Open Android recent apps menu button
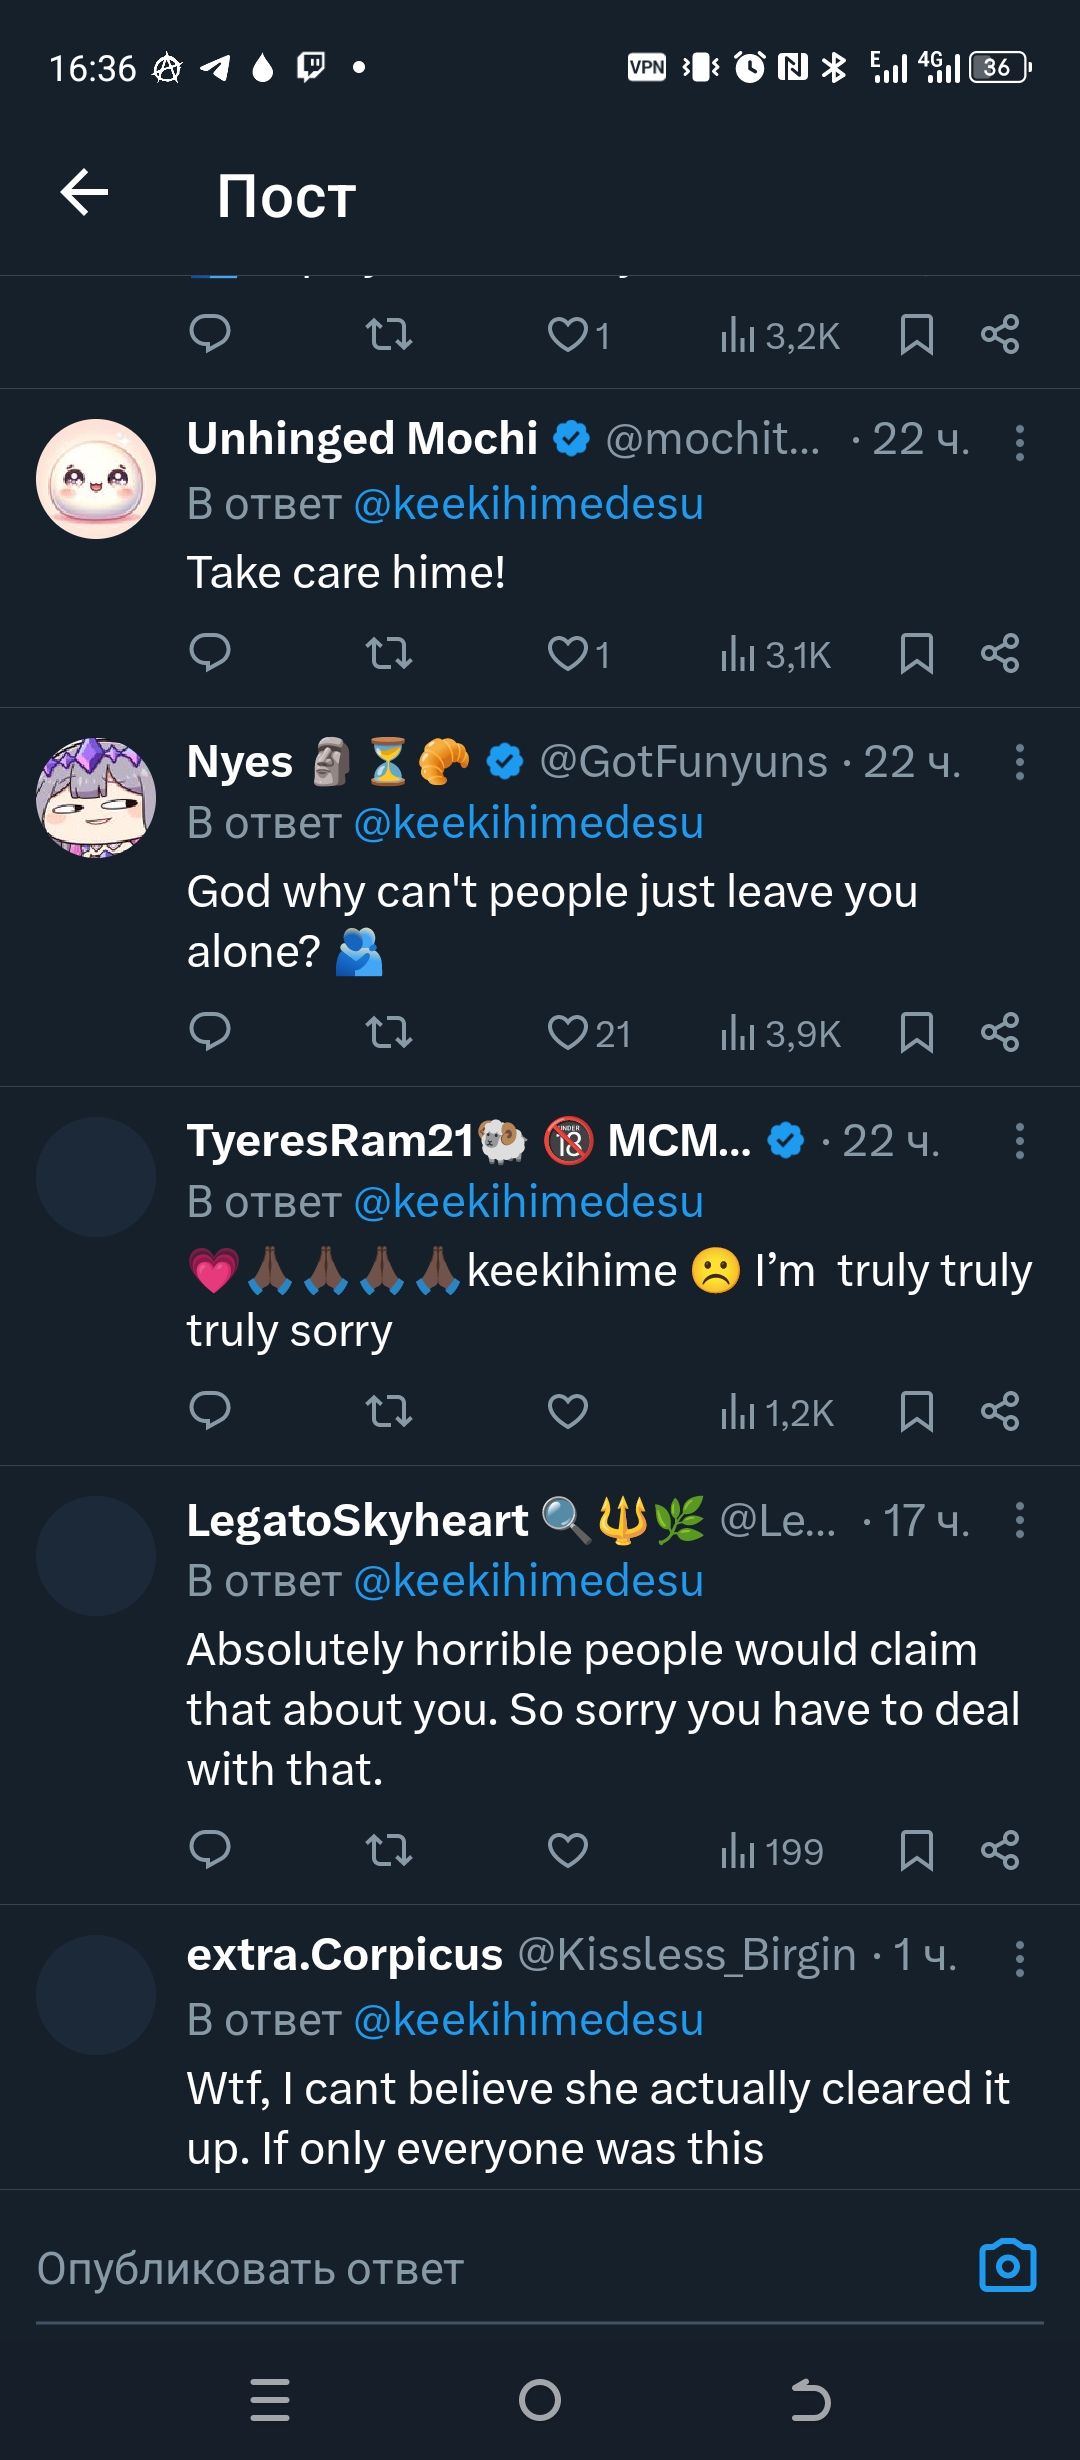Screen dimensions: 1080x2460 click(x=270, y=2400)
